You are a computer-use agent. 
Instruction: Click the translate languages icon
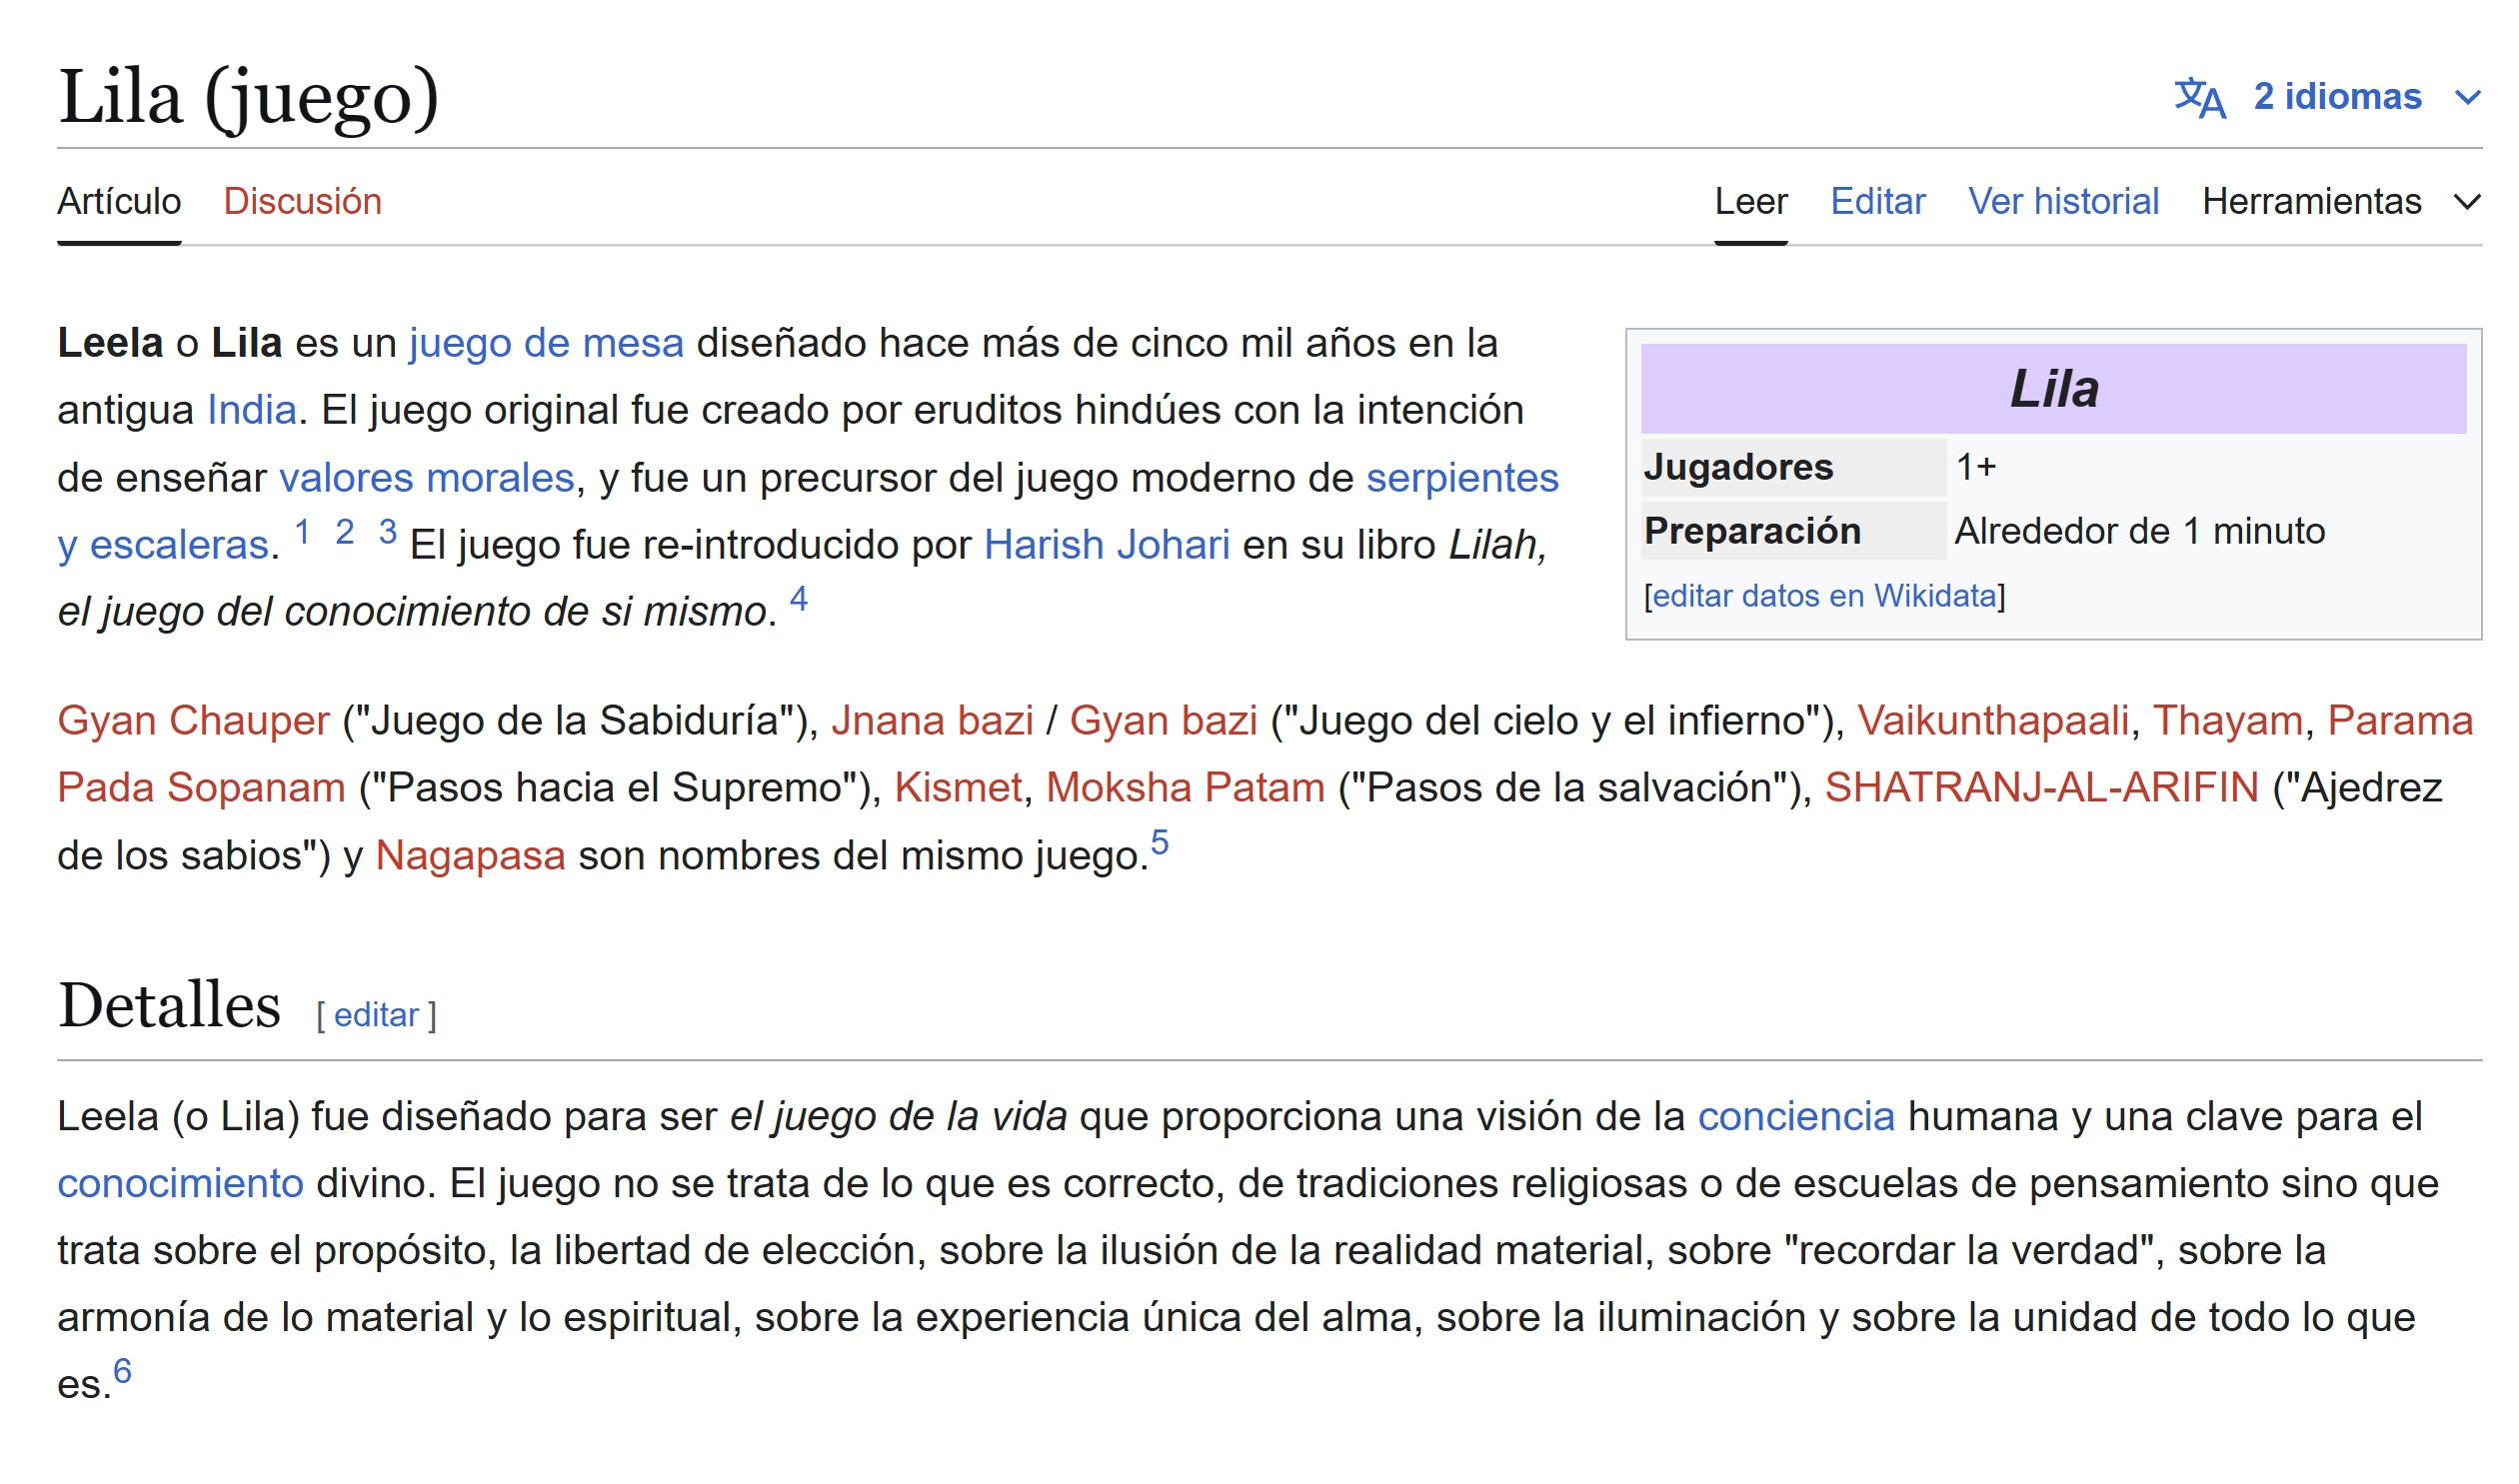pos(2199,98)
